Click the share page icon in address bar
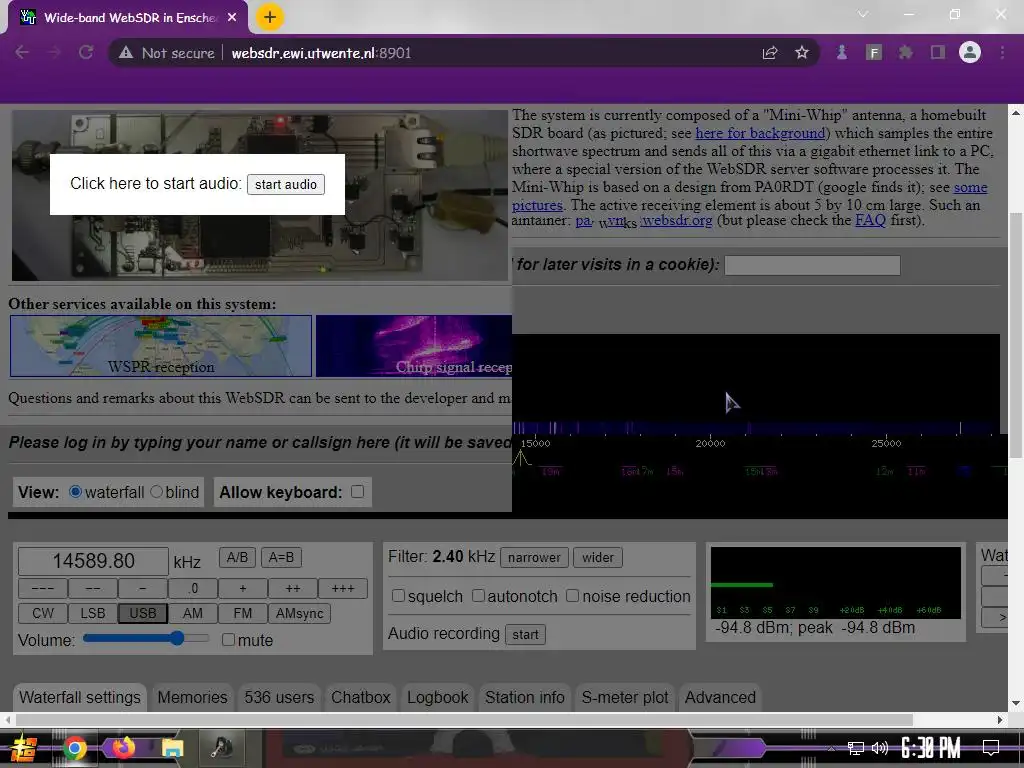 click(x=770, y=52)
